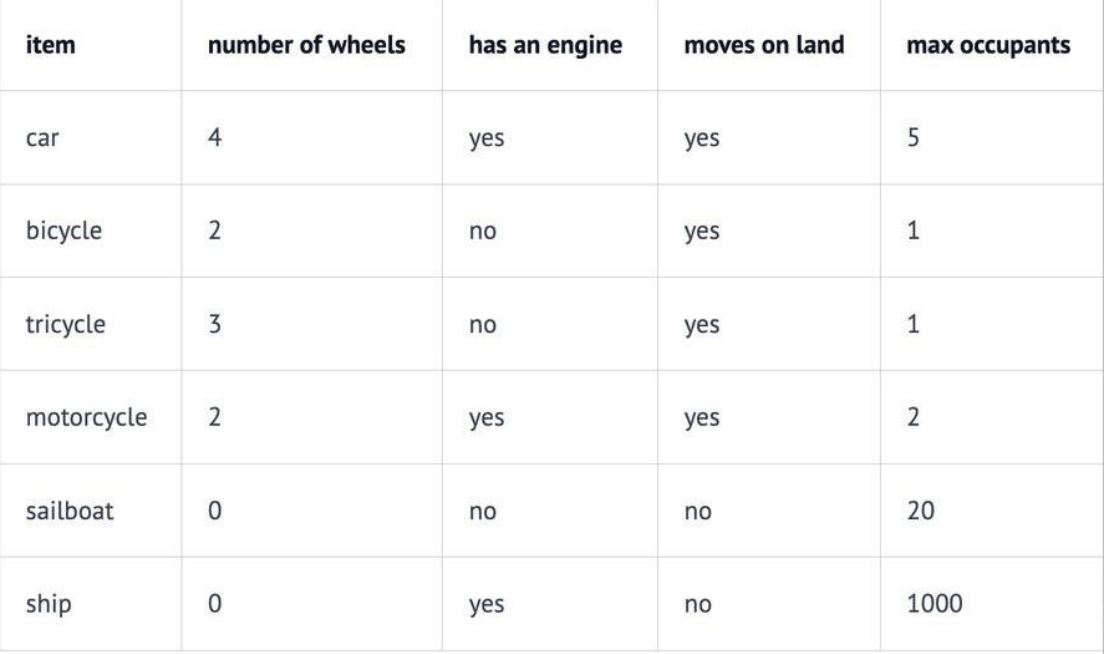The image size is (1104, 654).
Task: Select ship's max occupants value 1000
Action: coord(934,603)
